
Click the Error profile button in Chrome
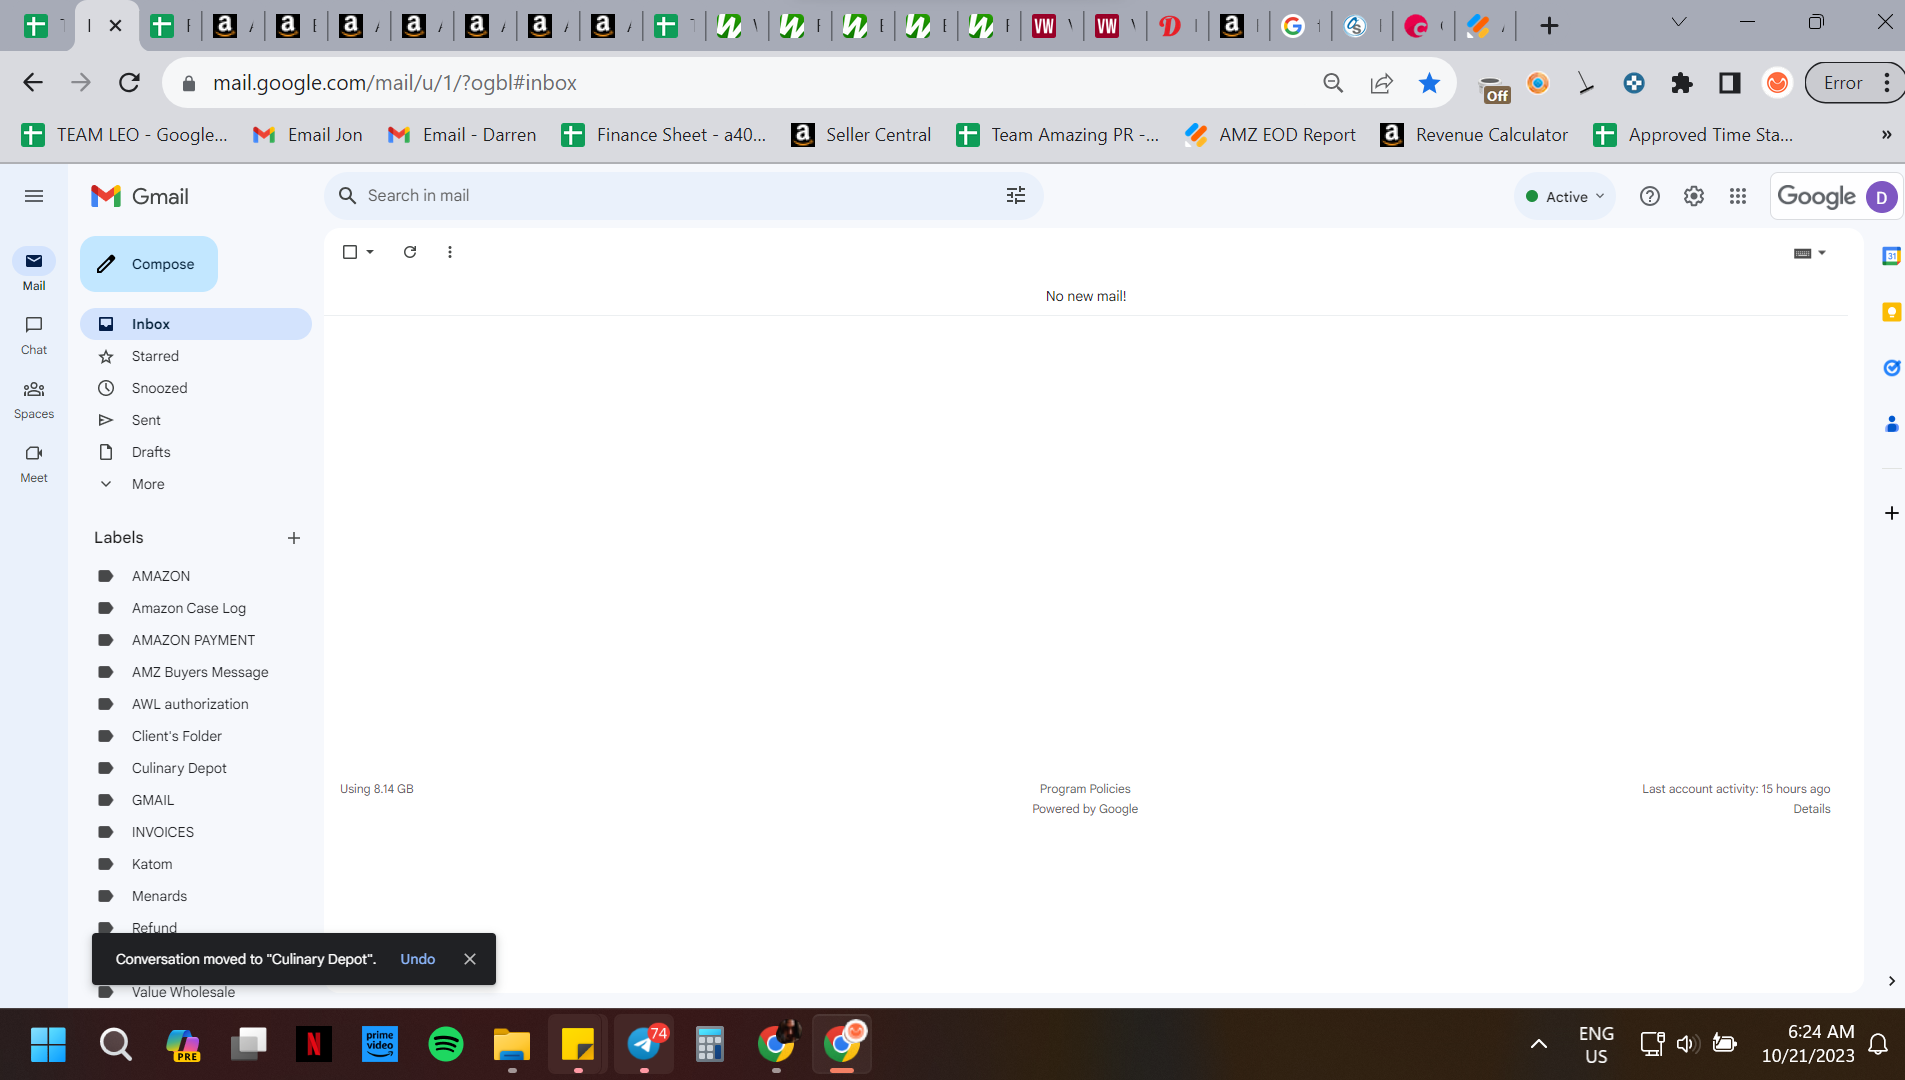click(1842, 83)
